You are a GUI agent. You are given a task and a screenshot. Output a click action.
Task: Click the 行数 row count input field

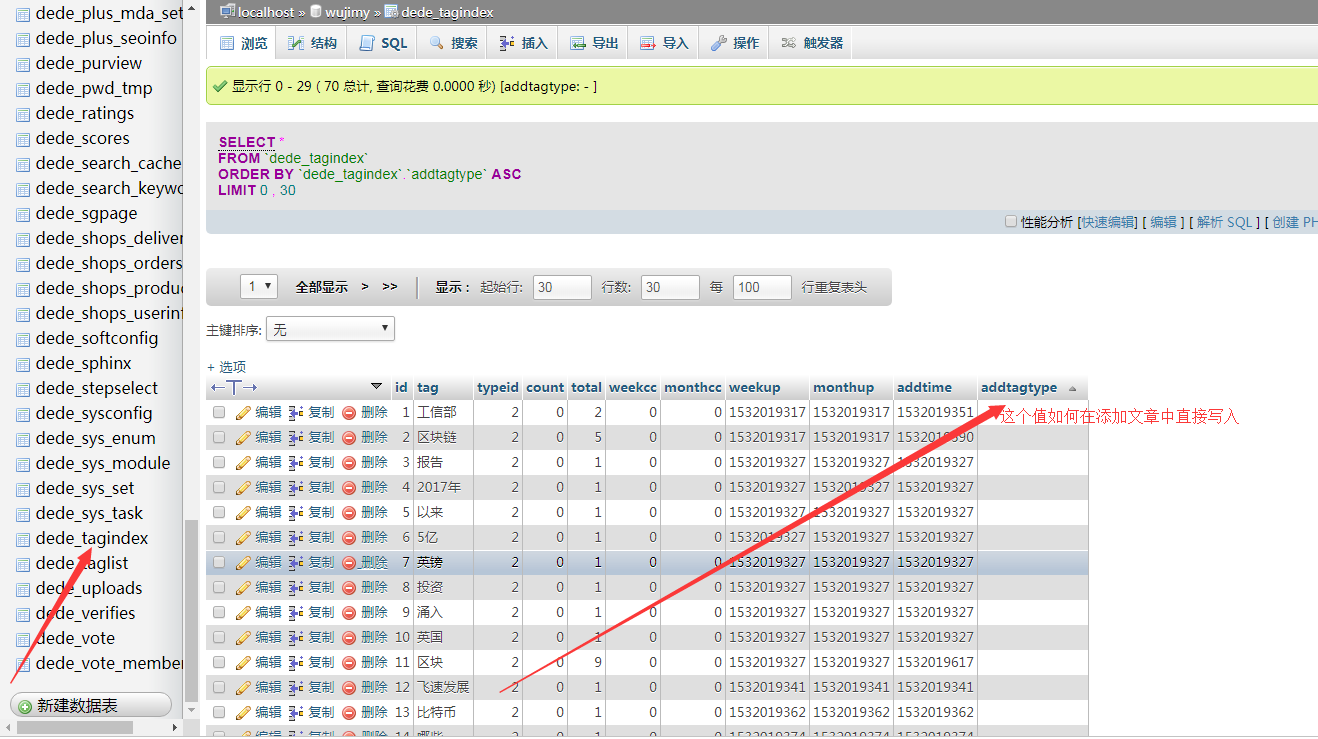tap(670, 287)
